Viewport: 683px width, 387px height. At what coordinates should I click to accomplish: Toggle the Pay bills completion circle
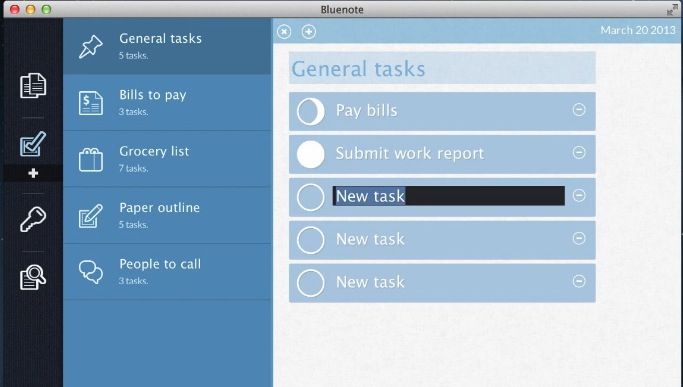click(x=311, y=112)
